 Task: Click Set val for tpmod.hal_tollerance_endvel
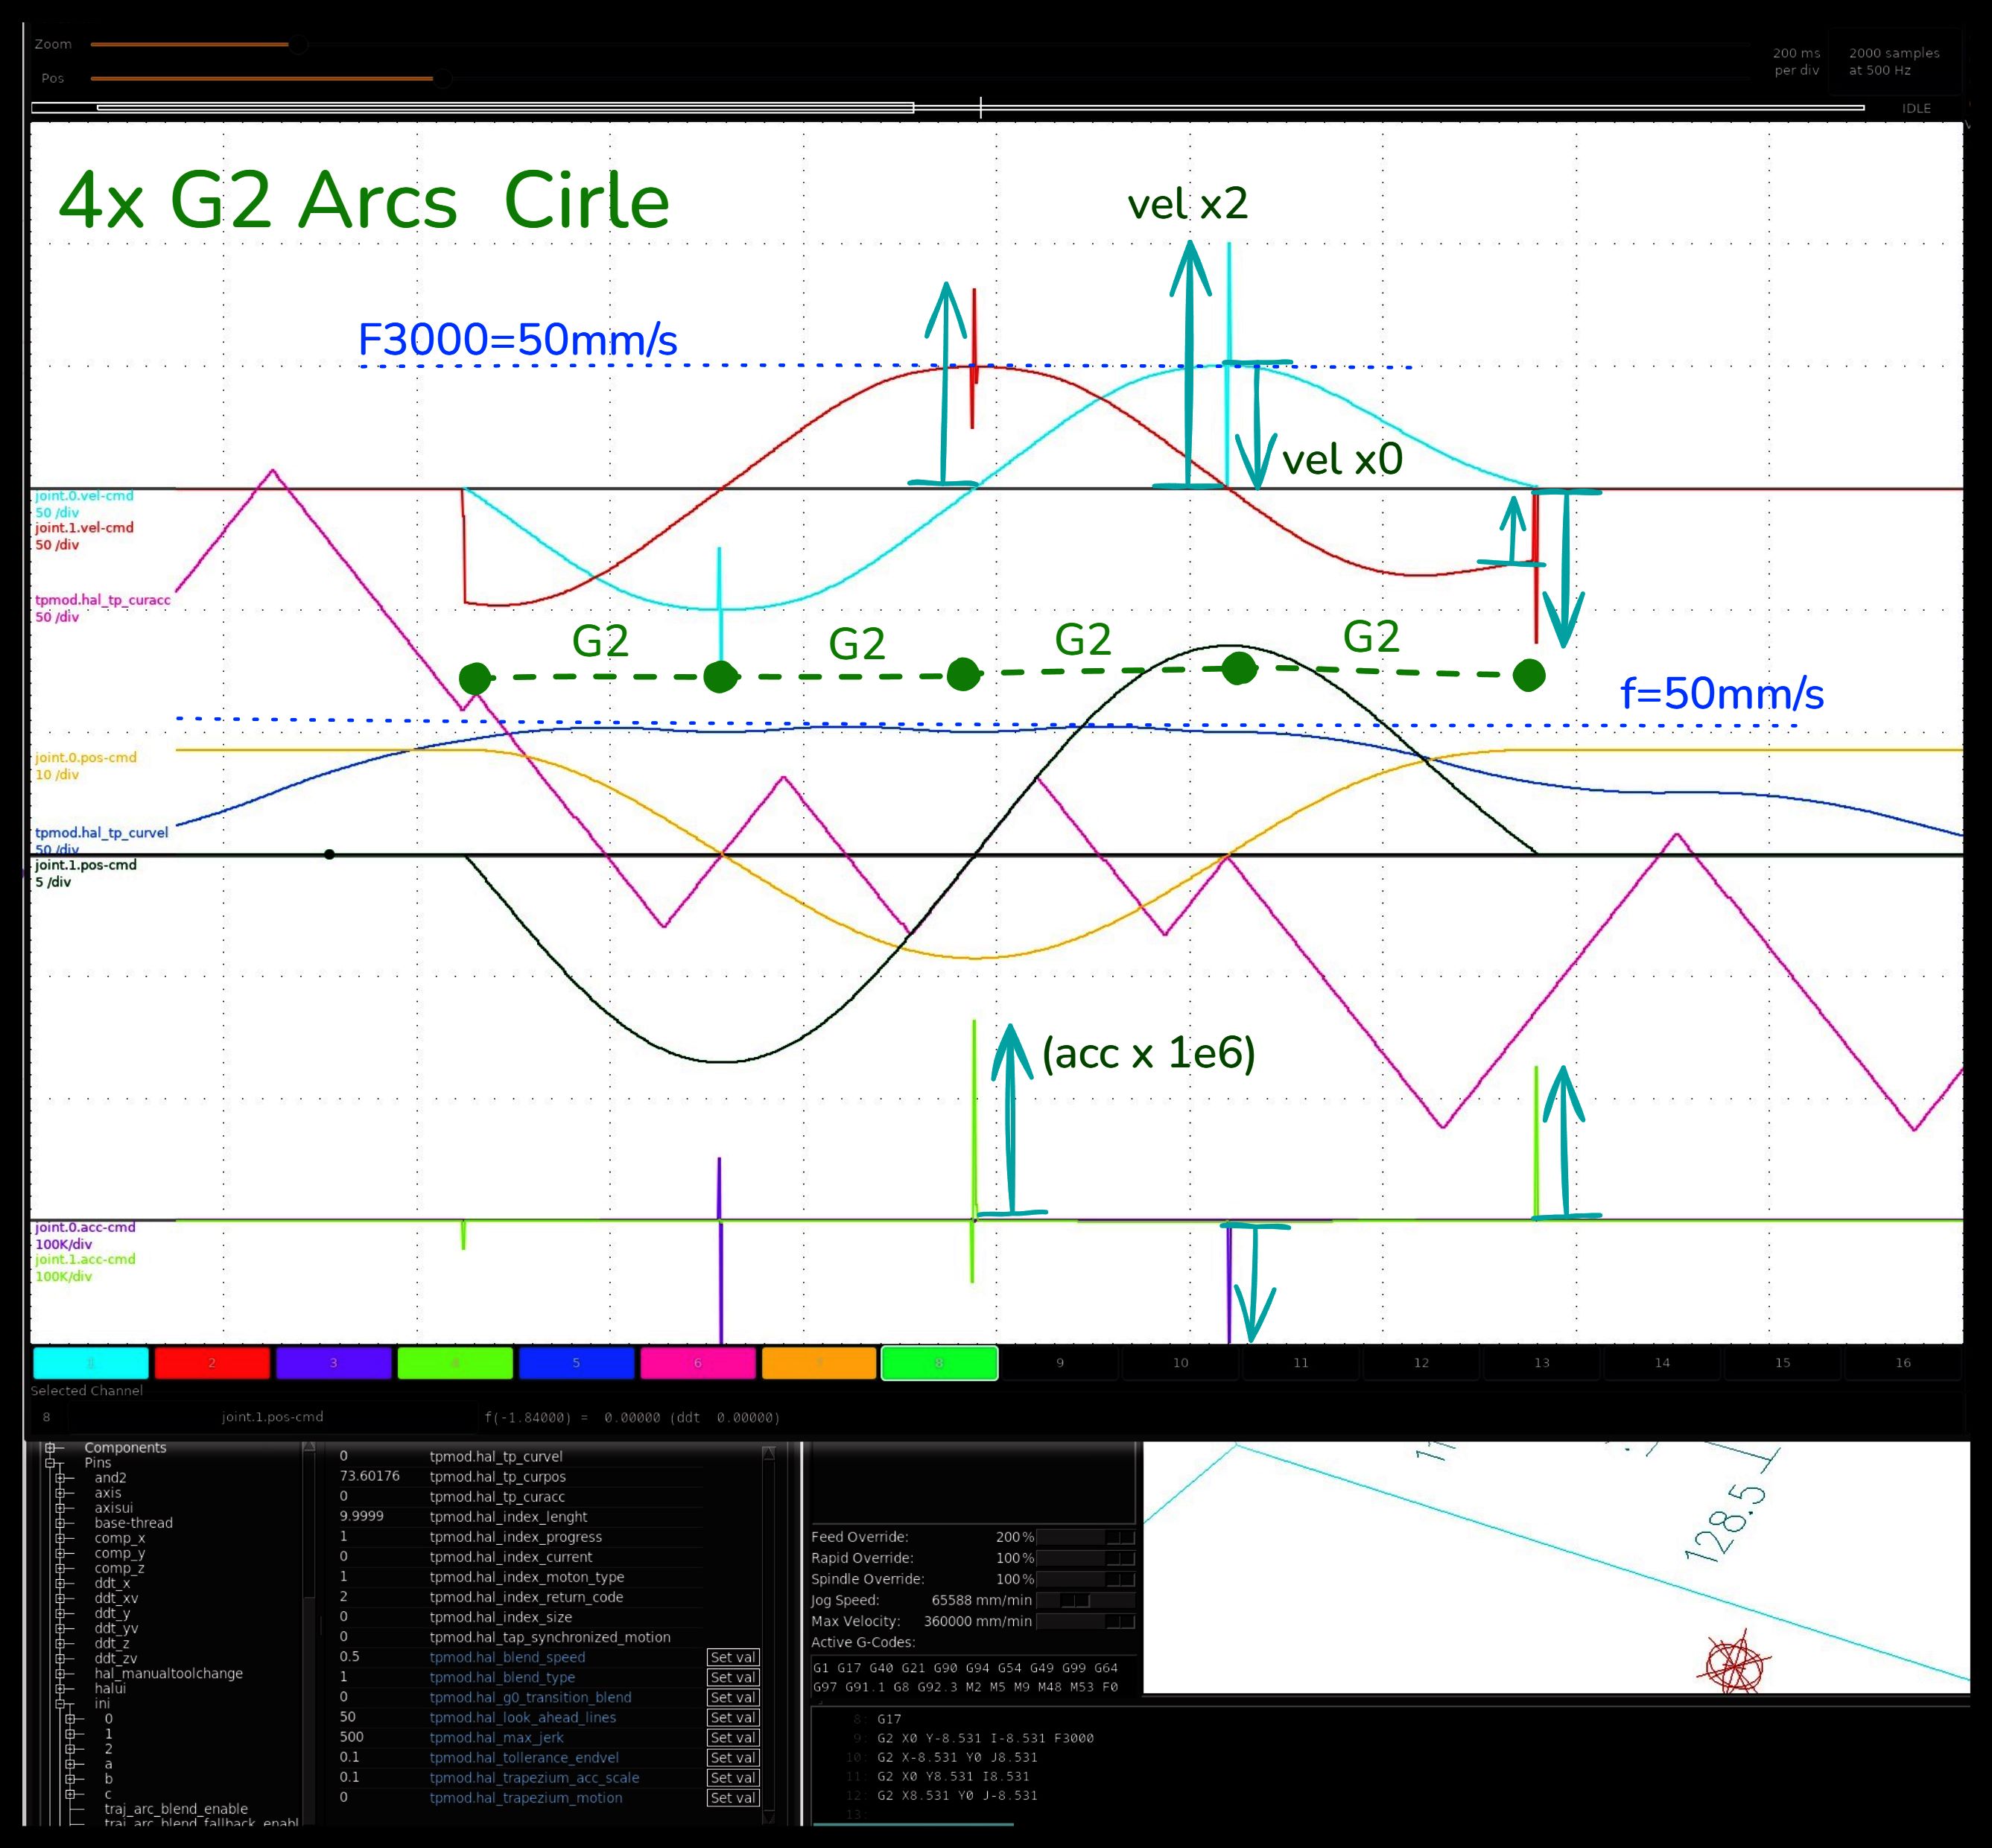(733, 1757)
